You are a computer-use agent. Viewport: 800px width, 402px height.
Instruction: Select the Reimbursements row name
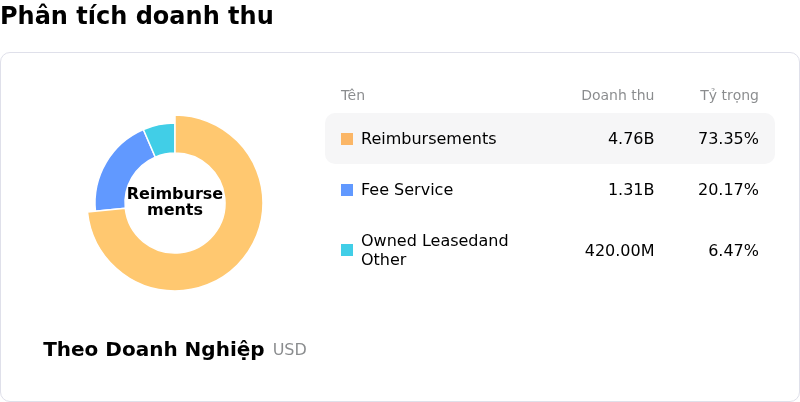click(x=428, y=139)
